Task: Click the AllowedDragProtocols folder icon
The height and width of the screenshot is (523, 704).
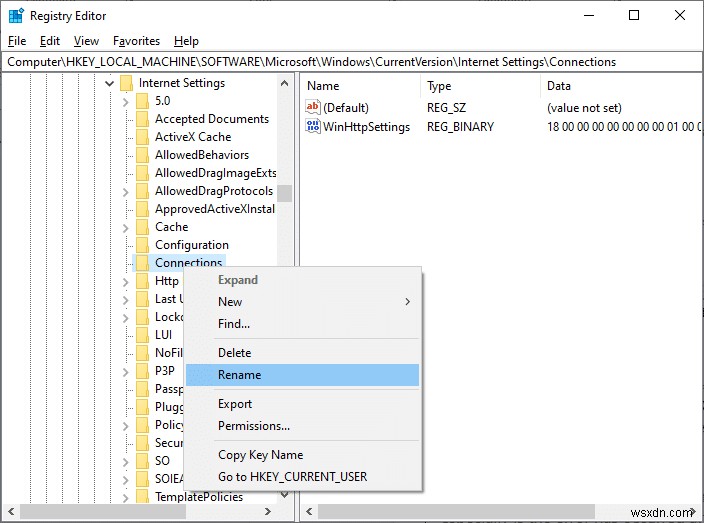Action: pos(142,191)
